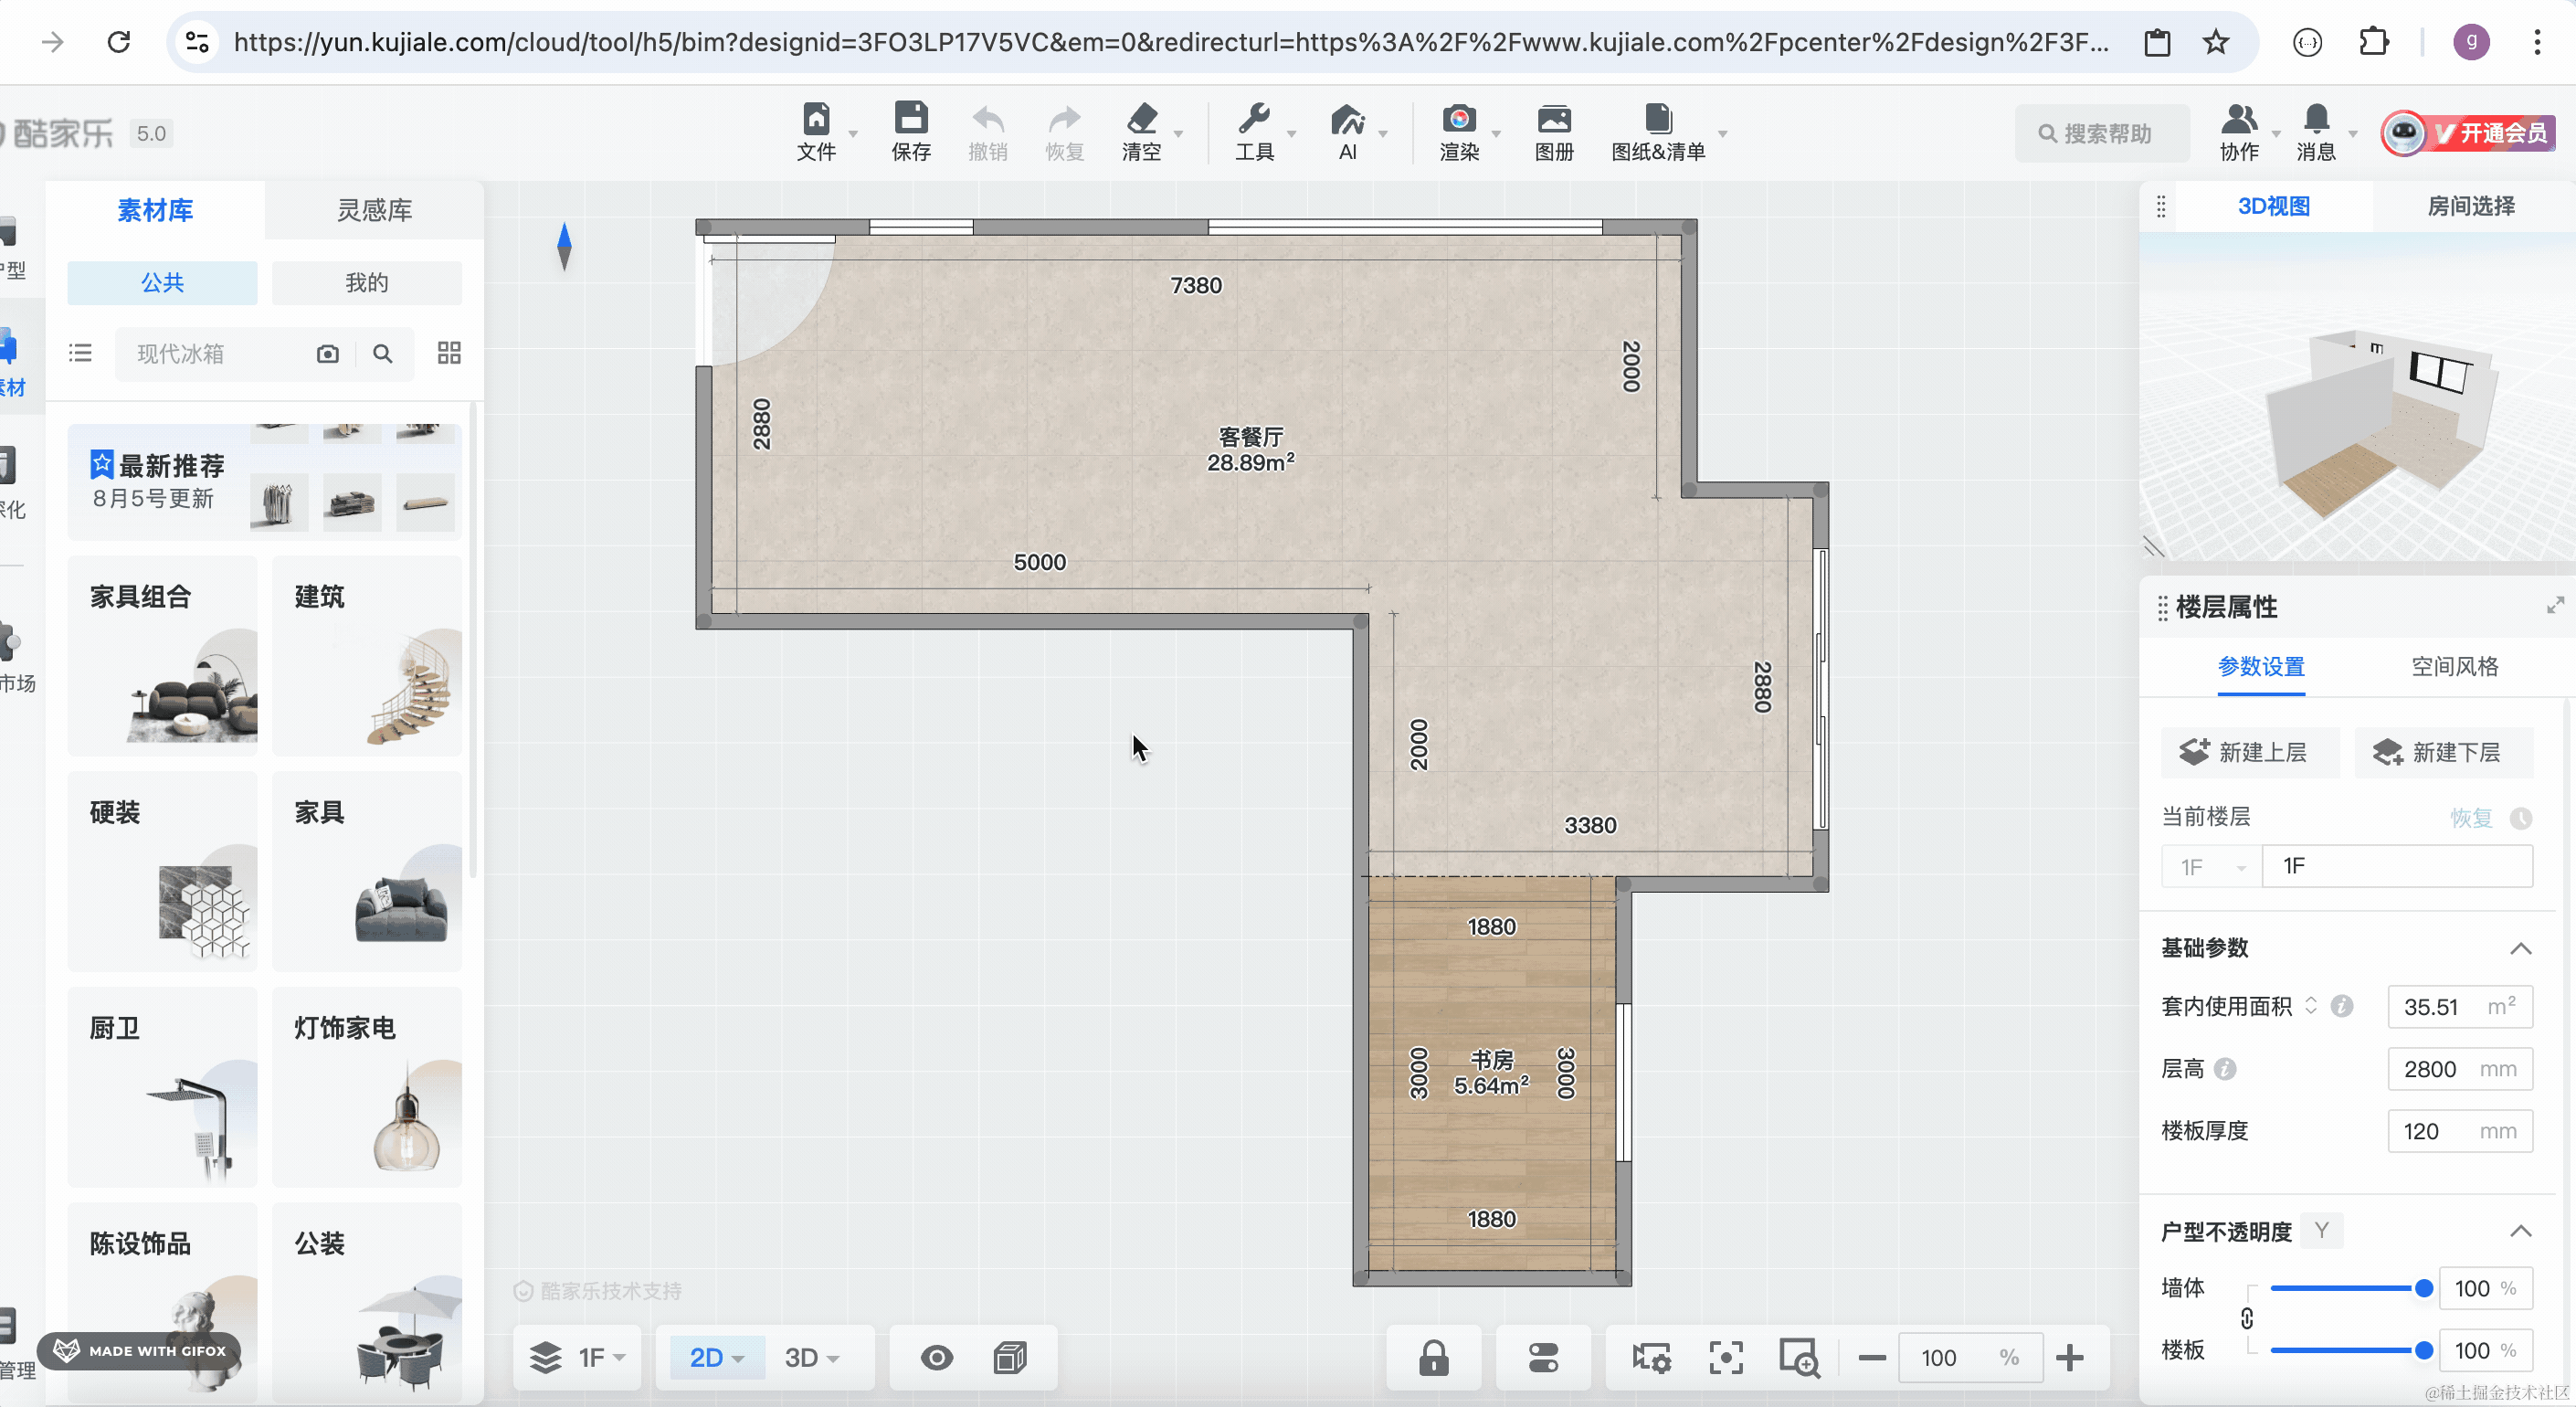The height and width of the screenshot is (1407, 2576).
Task: Open the 图册 album icon
Action: tap(1554, 119)
